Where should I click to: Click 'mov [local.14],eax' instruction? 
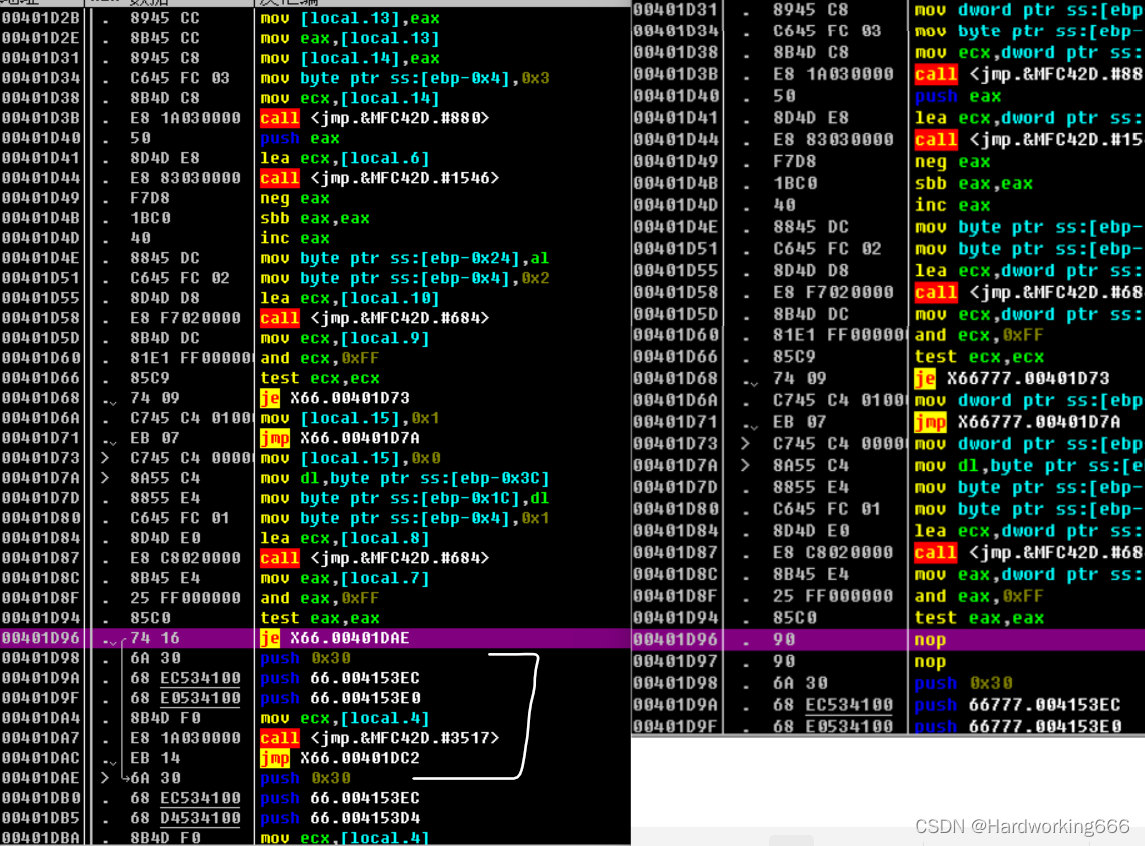350,58
